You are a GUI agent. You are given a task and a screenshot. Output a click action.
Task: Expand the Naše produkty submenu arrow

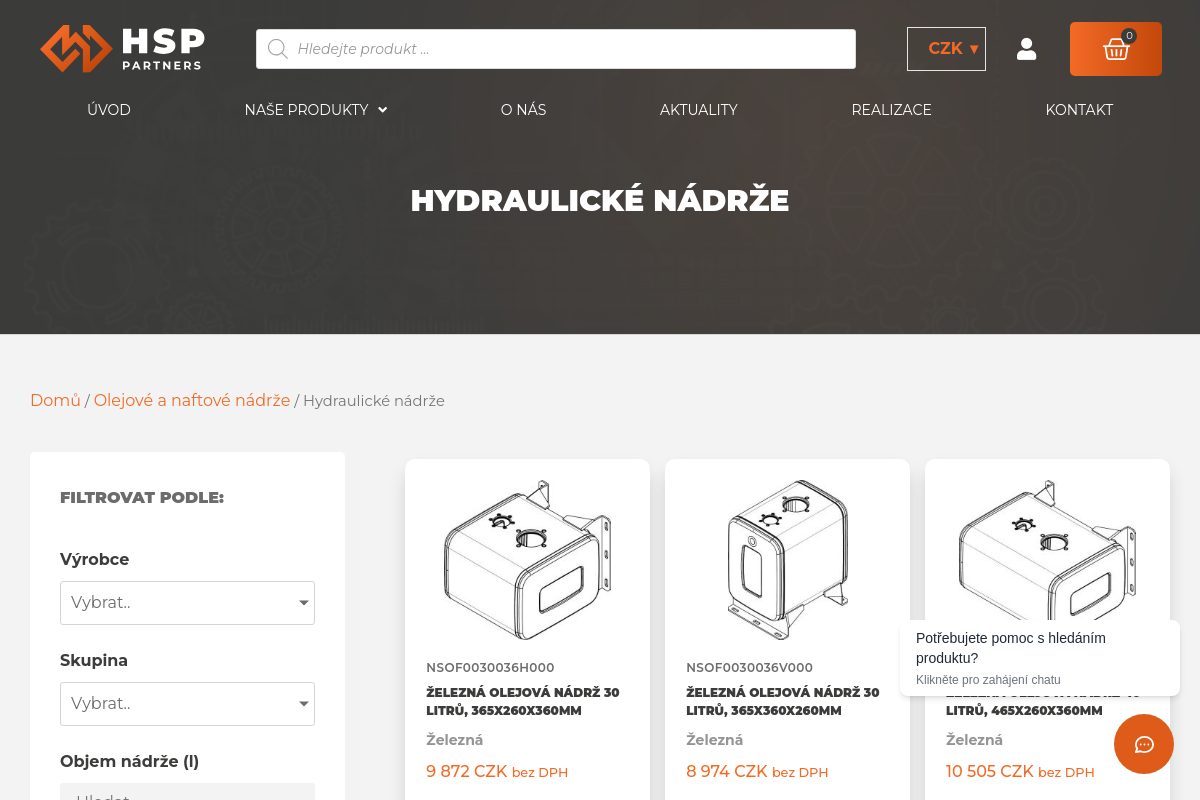click(x=383, y=110)
